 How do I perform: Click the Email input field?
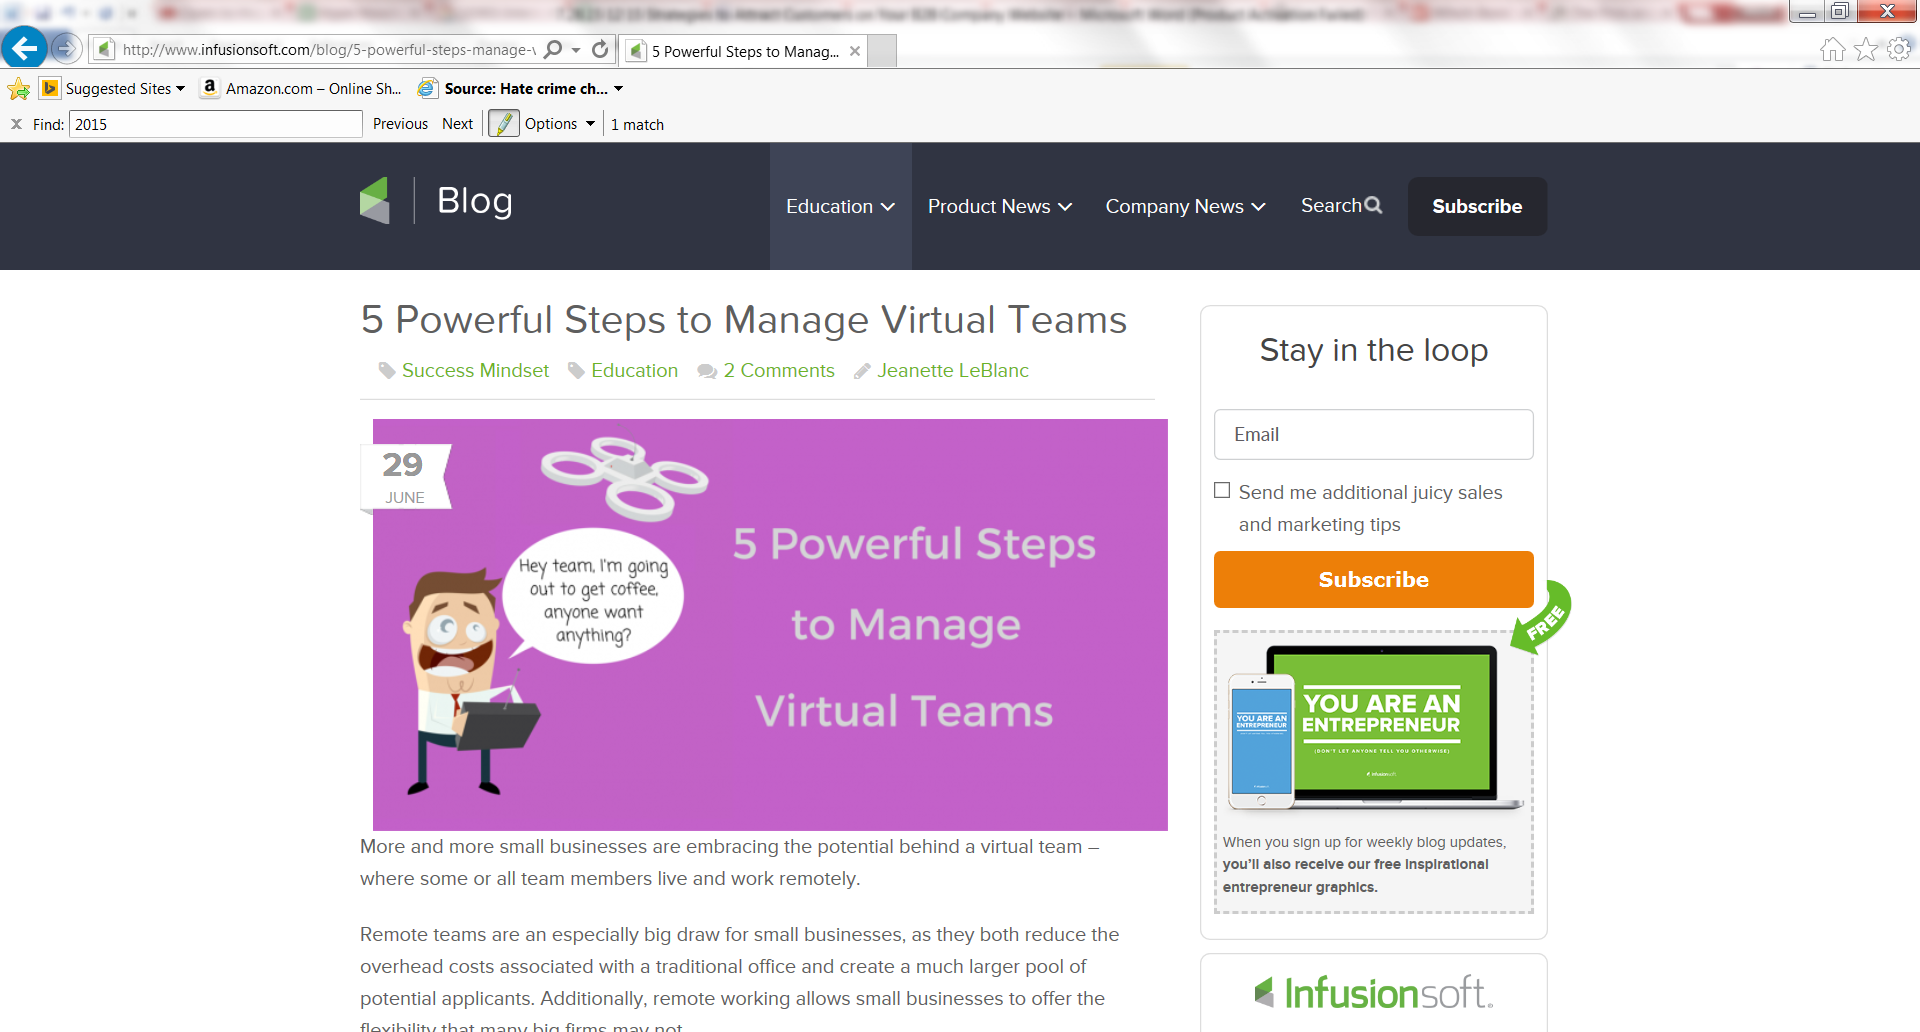(1373, 434)
